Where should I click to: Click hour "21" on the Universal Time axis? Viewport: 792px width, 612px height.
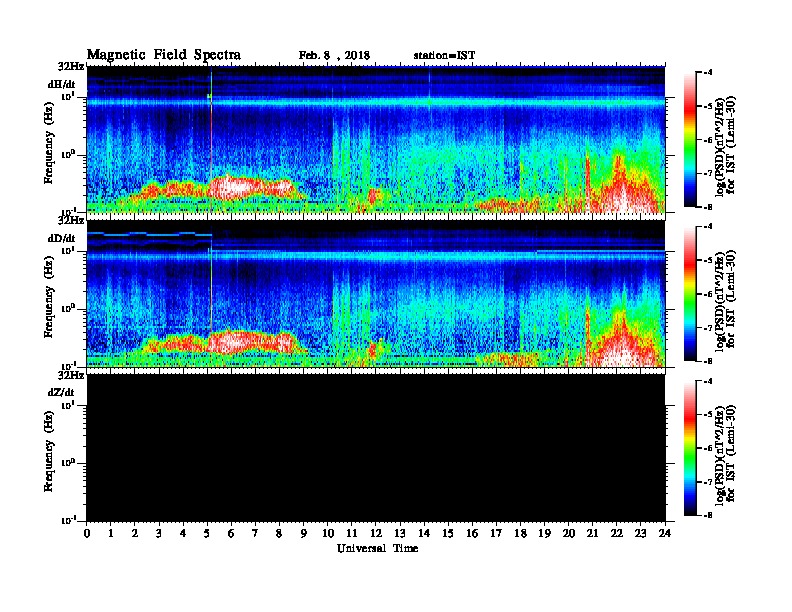tap(592, 533)
